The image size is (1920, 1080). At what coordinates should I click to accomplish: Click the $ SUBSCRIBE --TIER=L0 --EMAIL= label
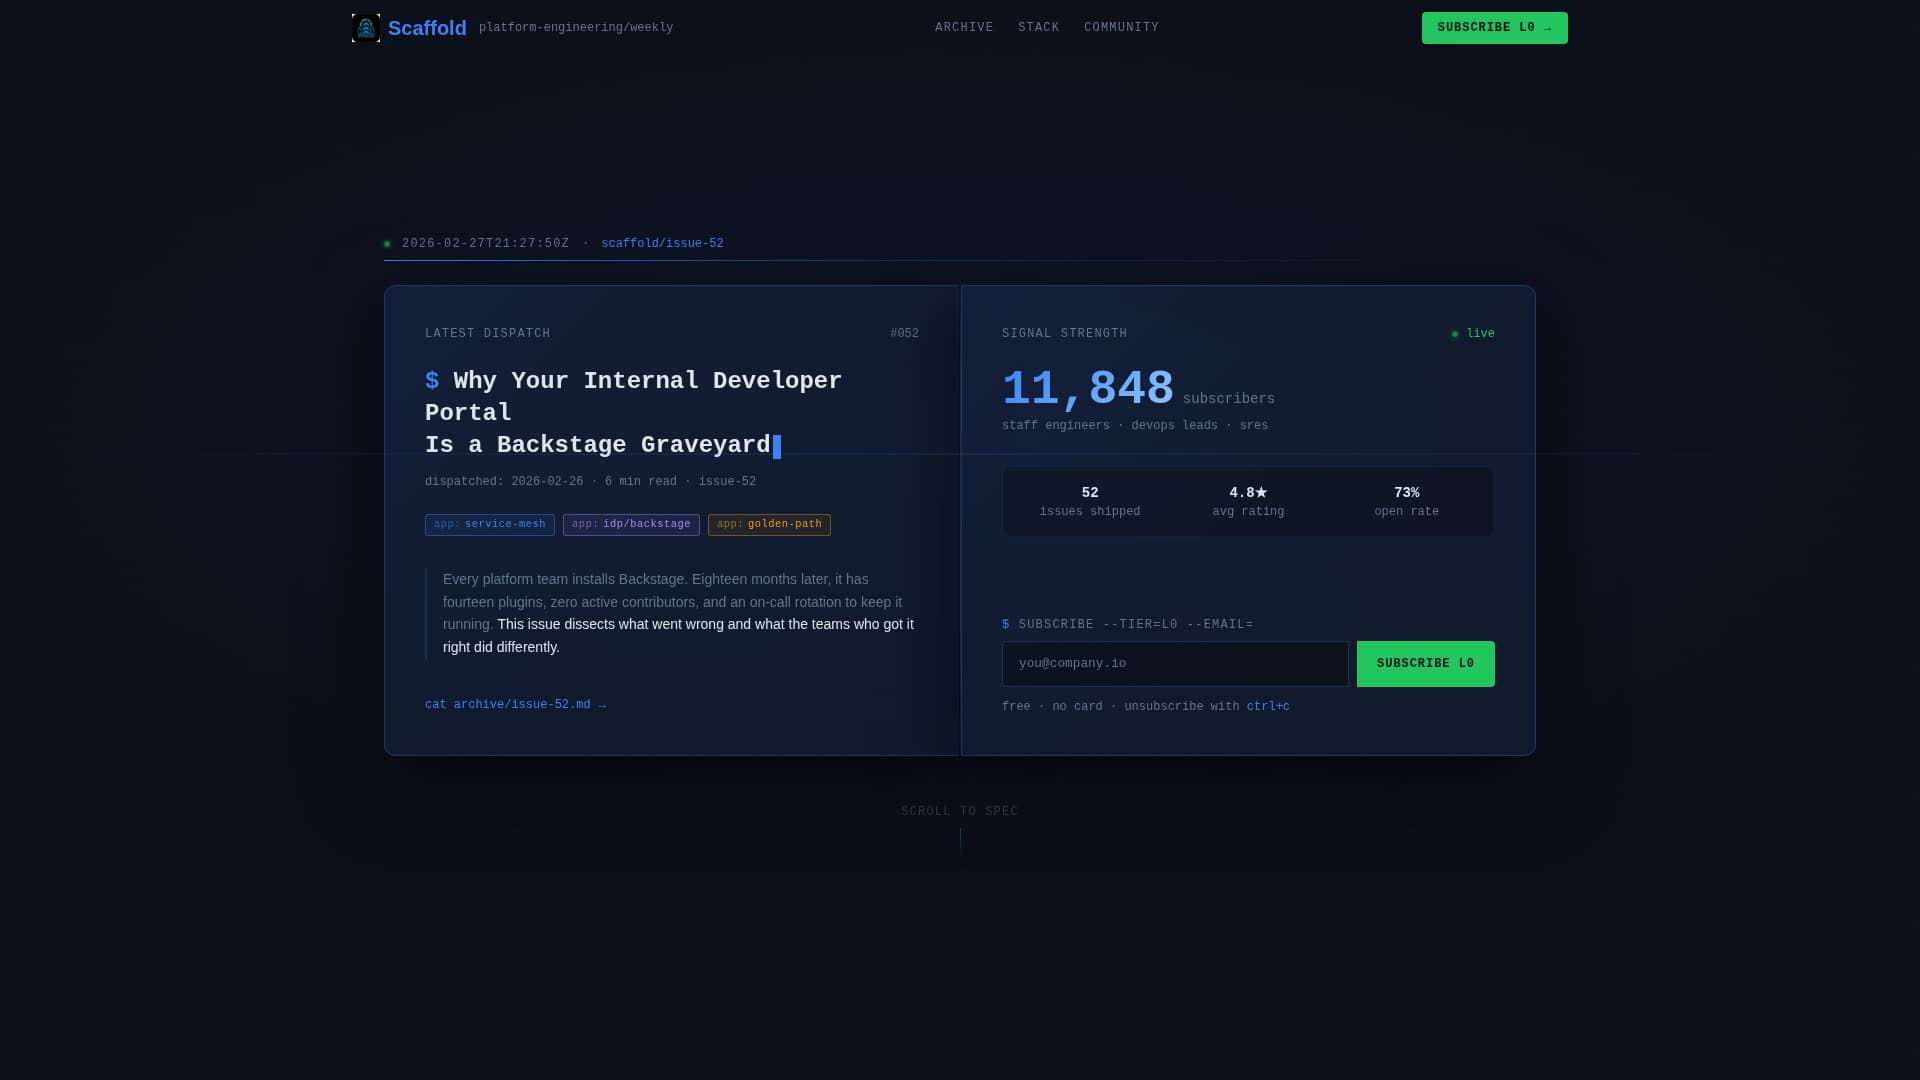[1128, 625]
